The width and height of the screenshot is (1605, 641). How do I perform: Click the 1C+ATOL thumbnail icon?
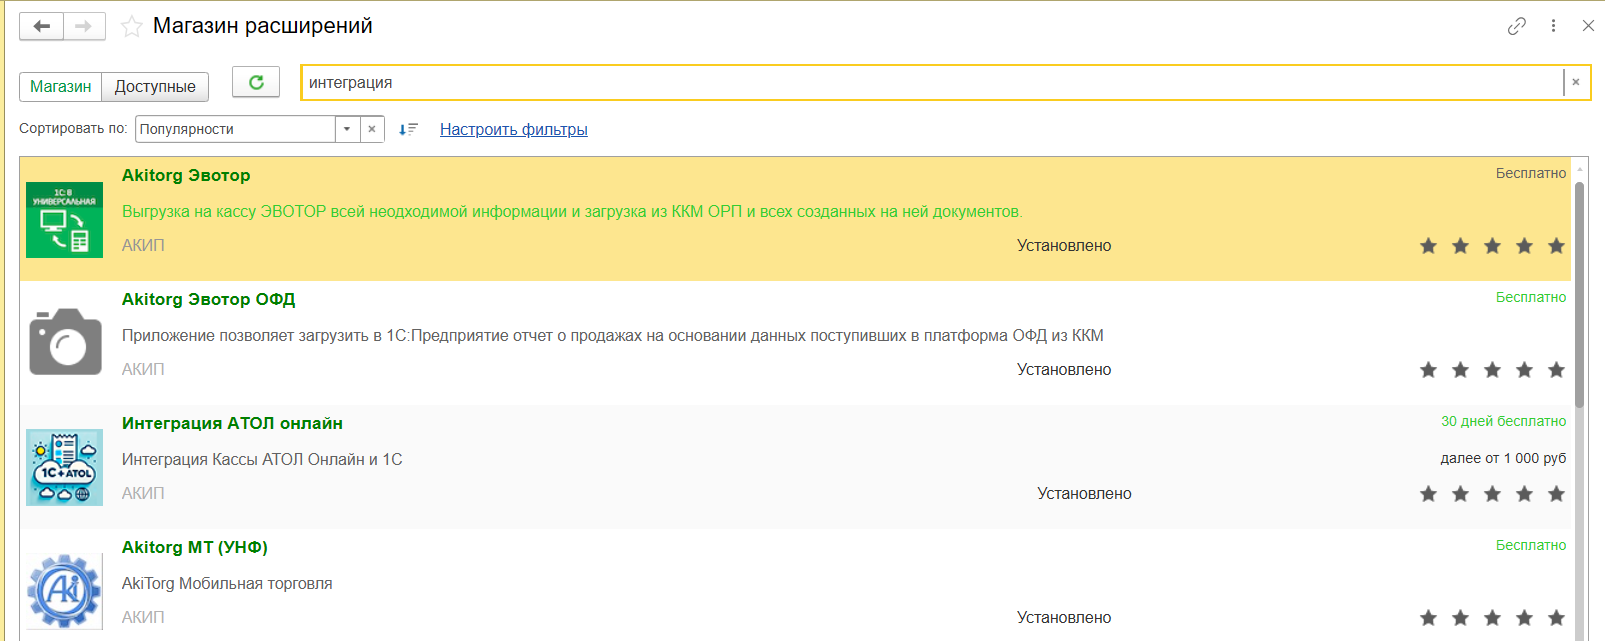(x=64, y=467)
